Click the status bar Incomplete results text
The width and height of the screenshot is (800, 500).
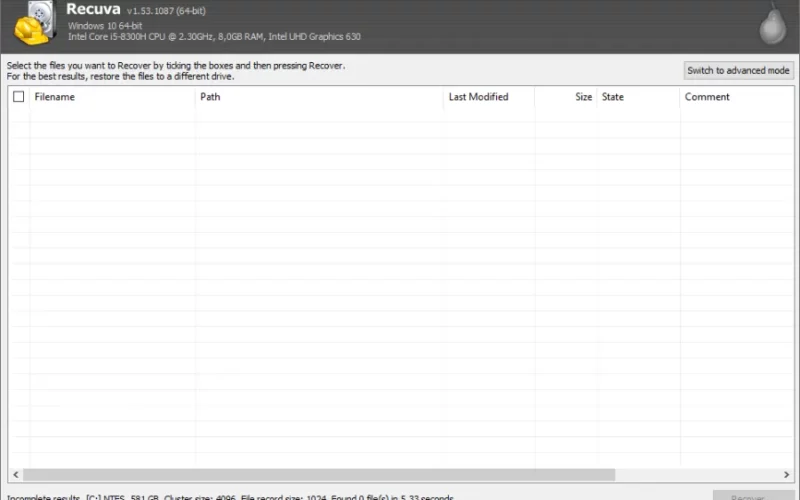click(230, 497)
